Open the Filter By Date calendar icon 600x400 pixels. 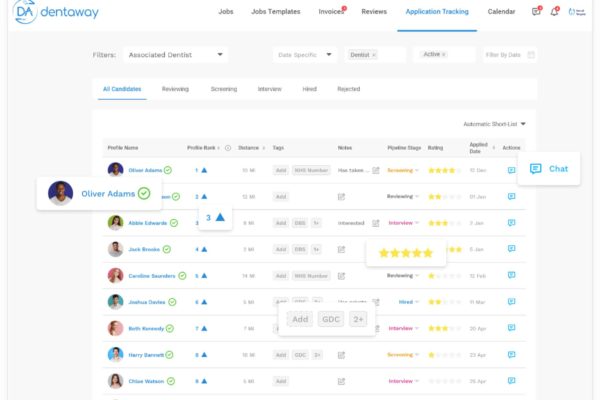click(531, 55)
